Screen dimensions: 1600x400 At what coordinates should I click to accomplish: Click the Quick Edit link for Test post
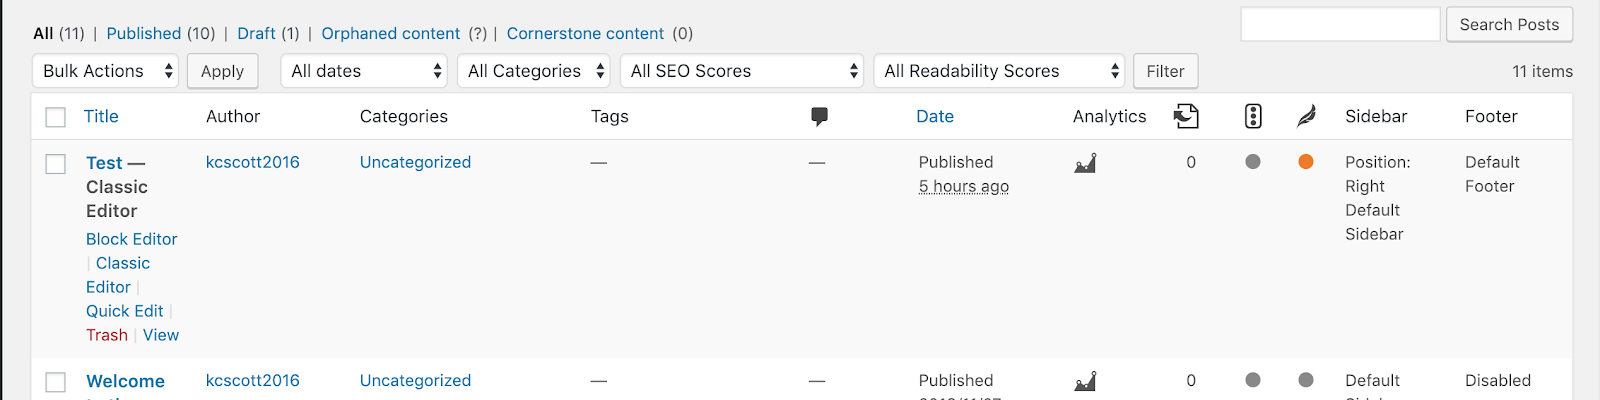point(124,311)
